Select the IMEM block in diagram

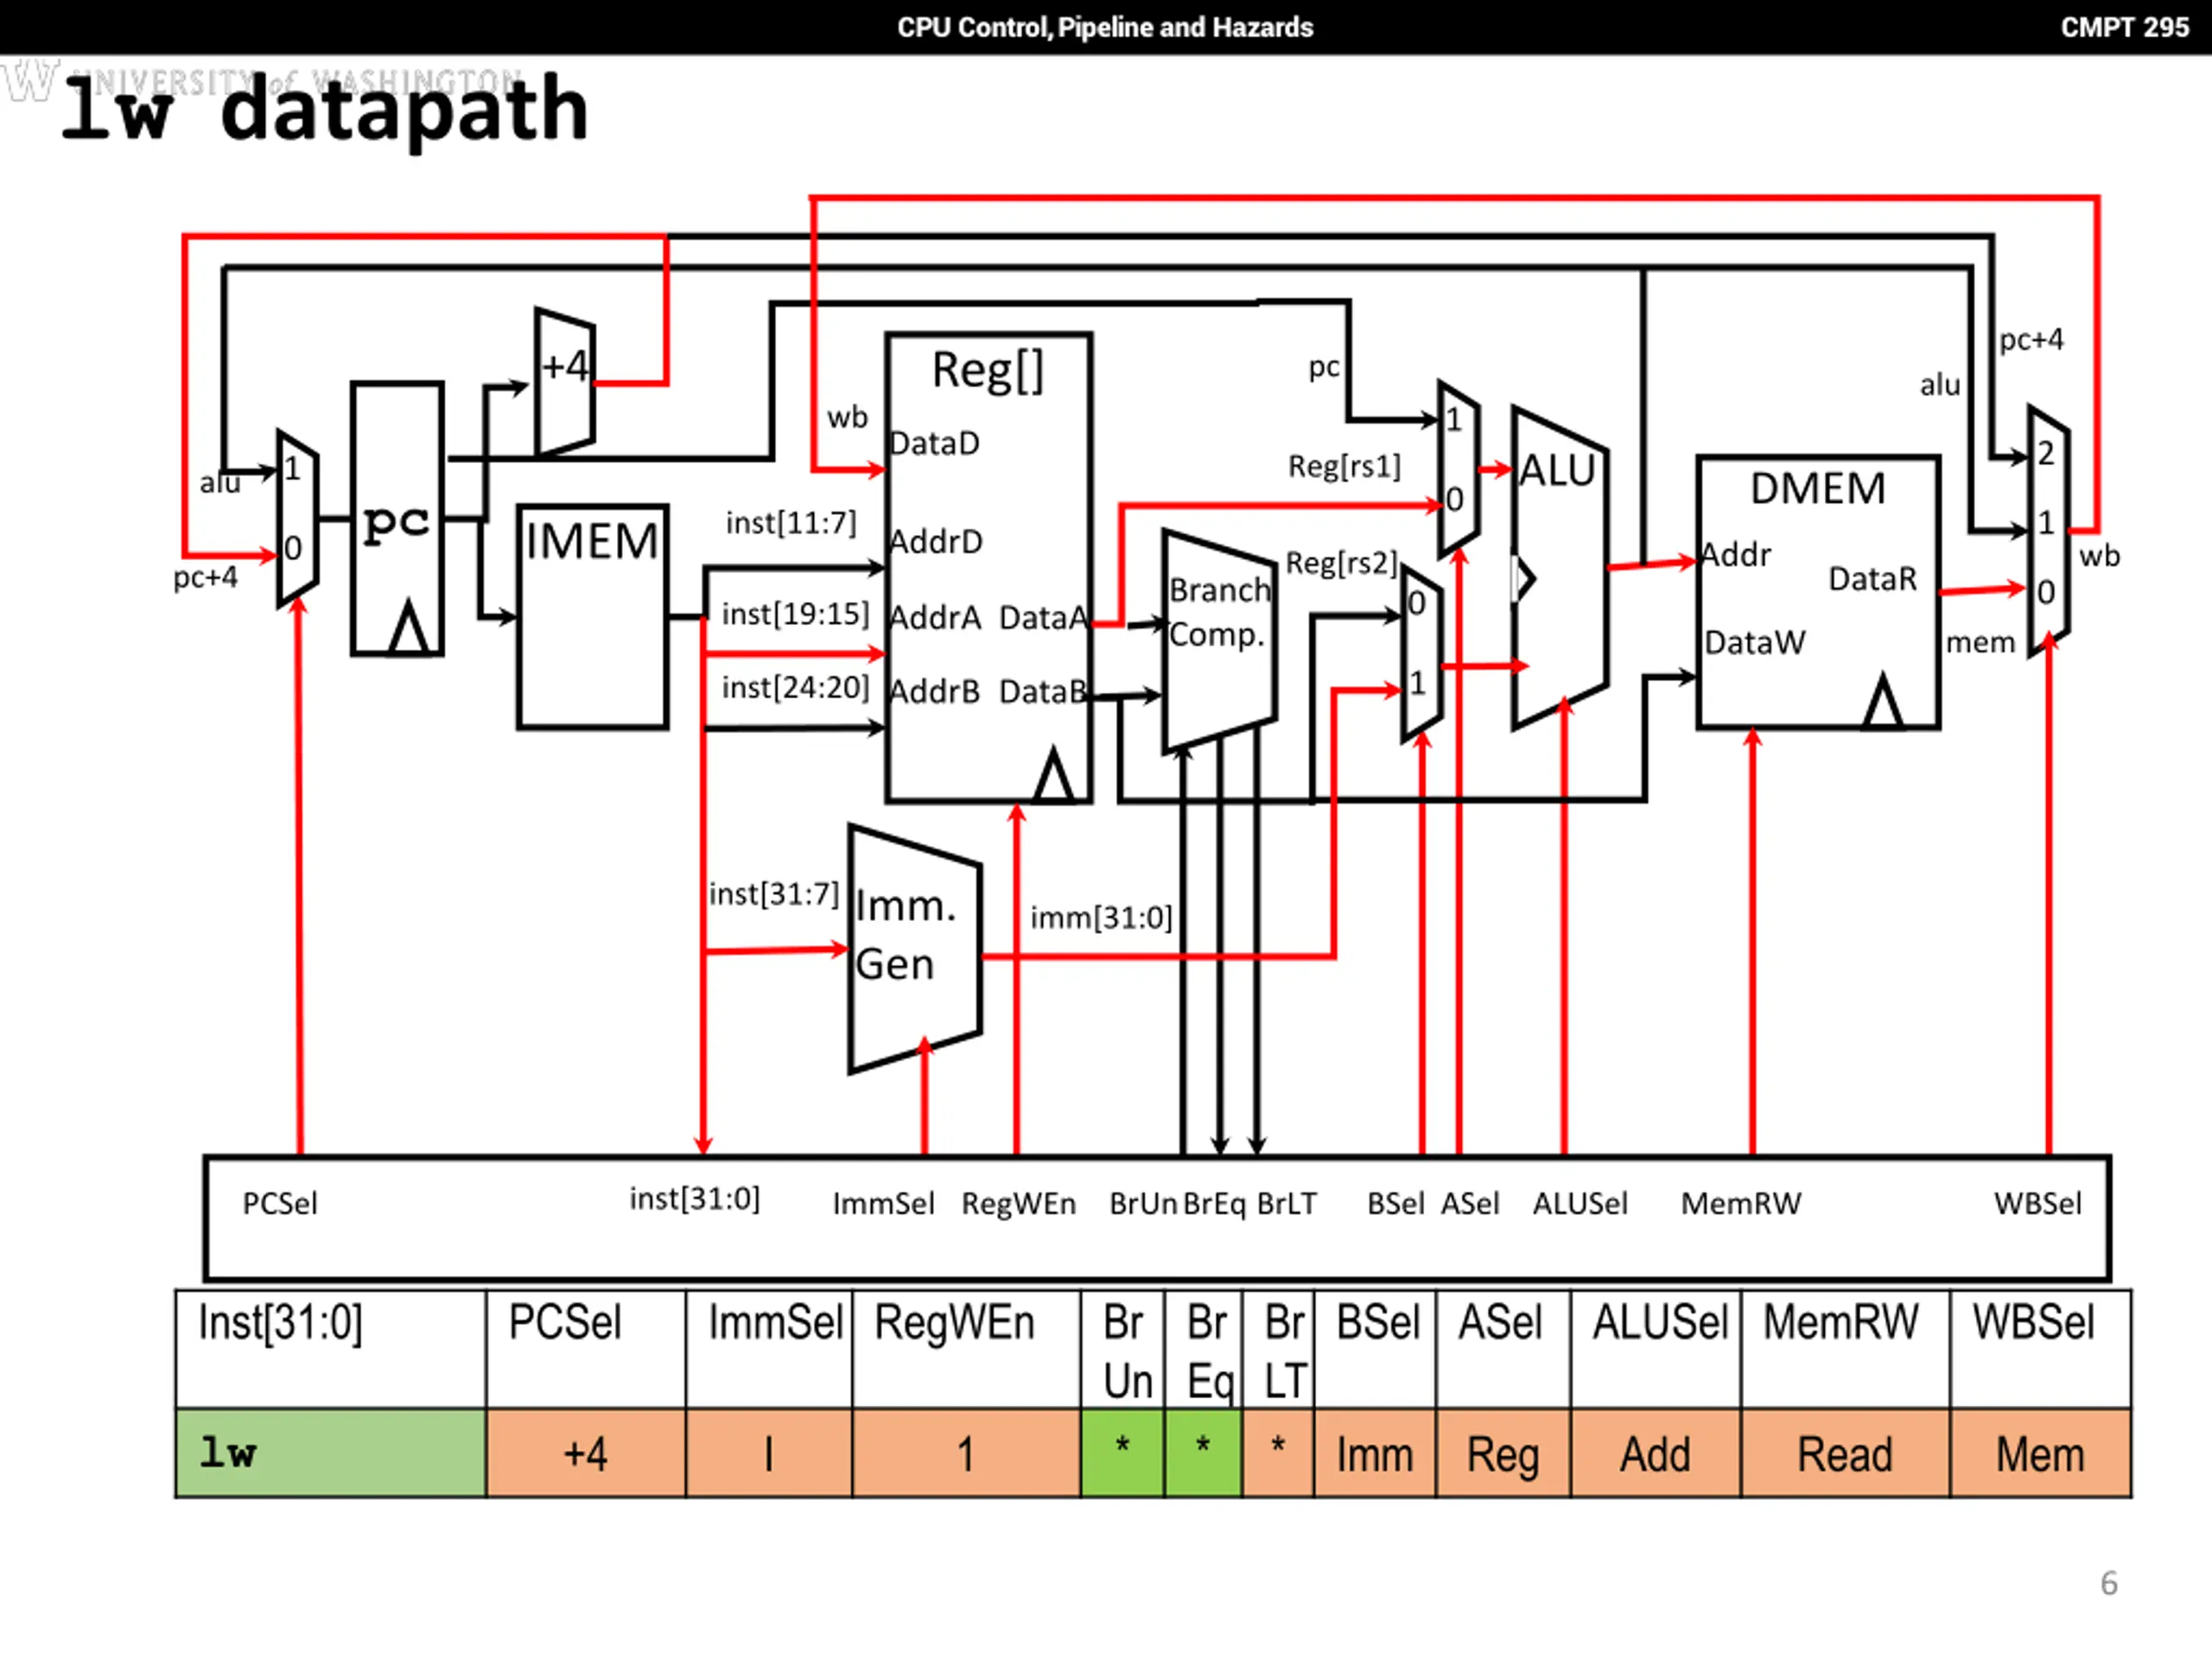pyautogui.click(x=592, y=617)
